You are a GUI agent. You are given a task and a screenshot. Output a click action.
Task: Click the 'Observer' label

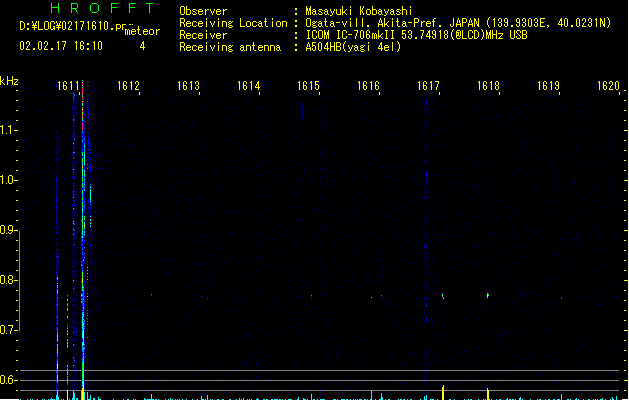tap(203, 11)
